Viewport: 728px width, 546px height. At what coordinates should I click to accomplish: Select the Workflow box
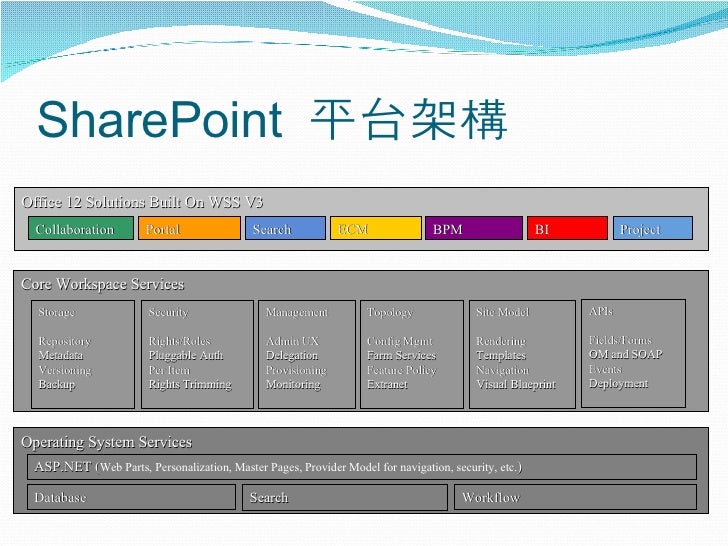click(x=575, y=497)
